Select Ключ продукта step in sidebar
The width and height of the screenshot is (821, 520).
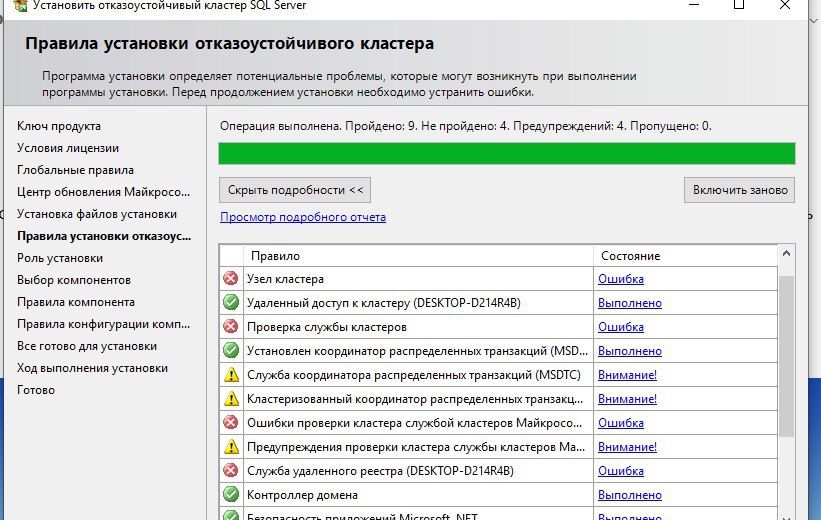pos(59,126)
